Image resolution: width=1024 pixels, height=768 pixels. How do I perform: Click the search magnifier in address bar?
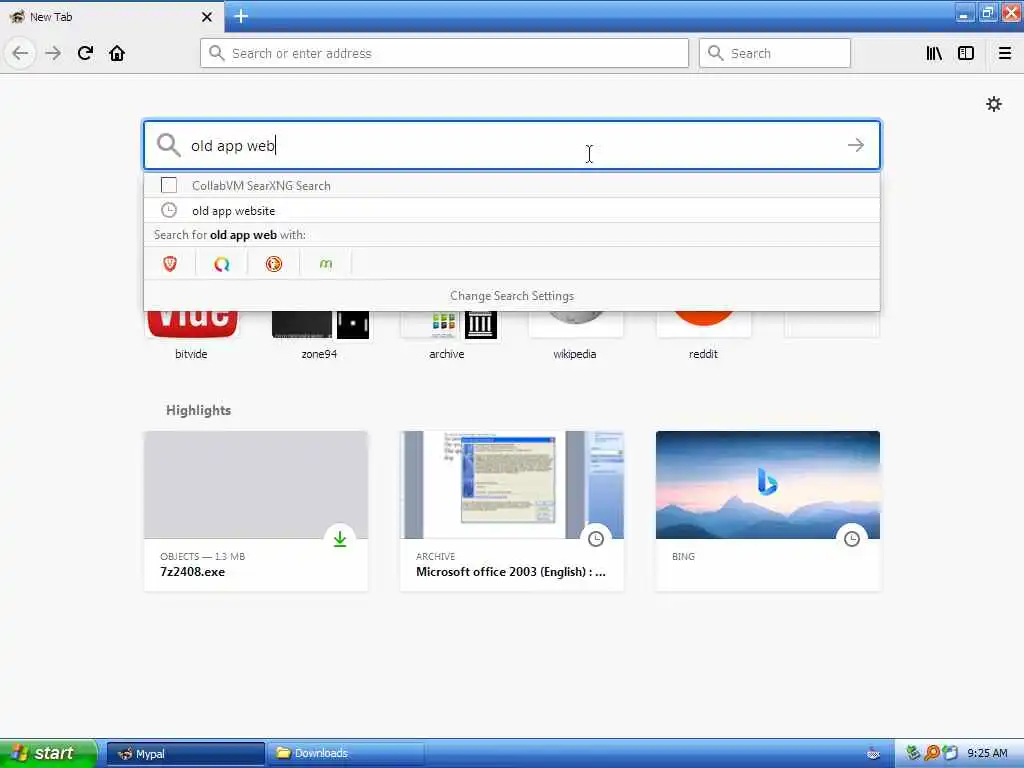click(x=216, y=53)
